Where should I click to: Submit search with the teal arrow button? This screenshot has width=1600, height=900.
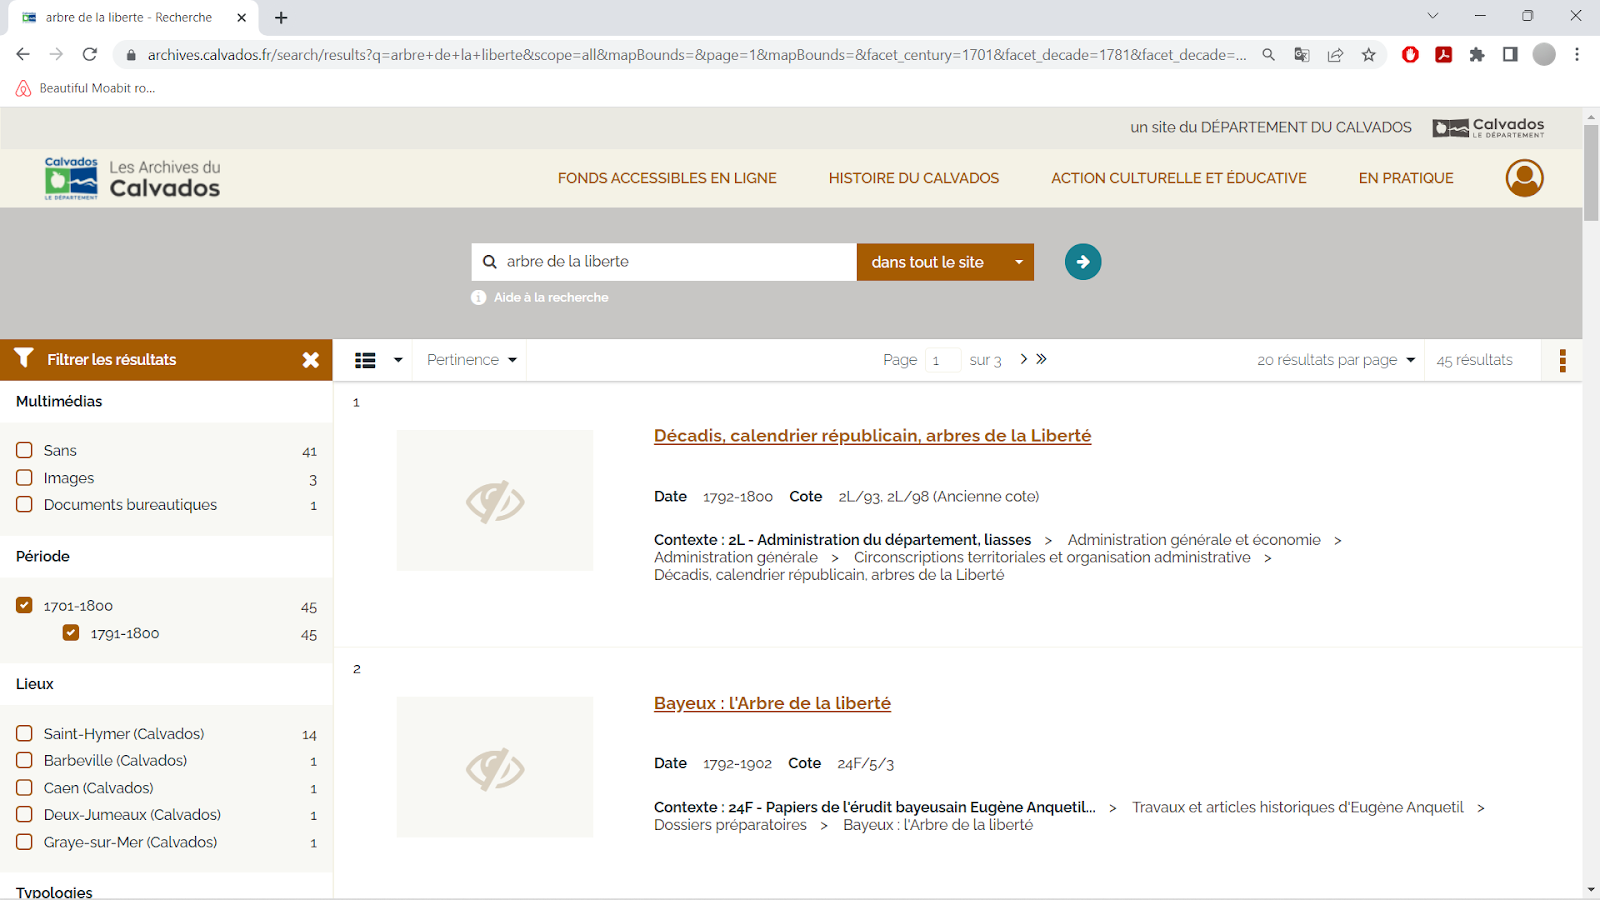coord(1082,262)
